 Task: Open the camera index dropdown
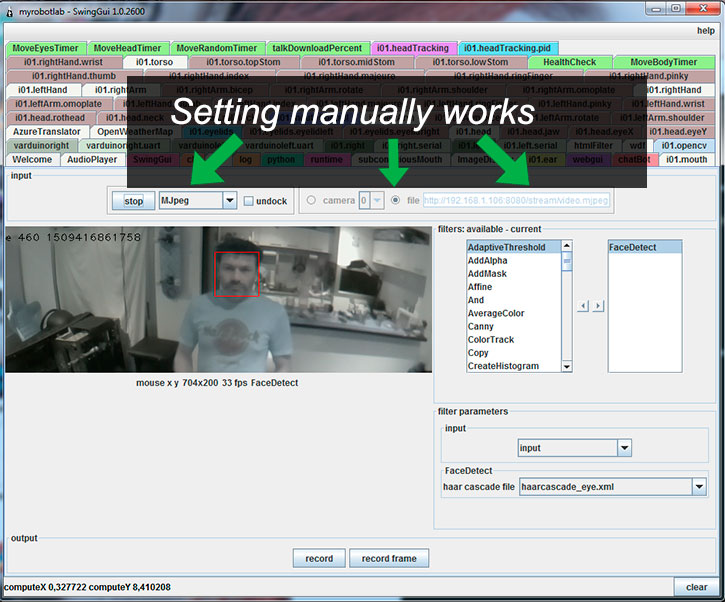click(377, 201)
